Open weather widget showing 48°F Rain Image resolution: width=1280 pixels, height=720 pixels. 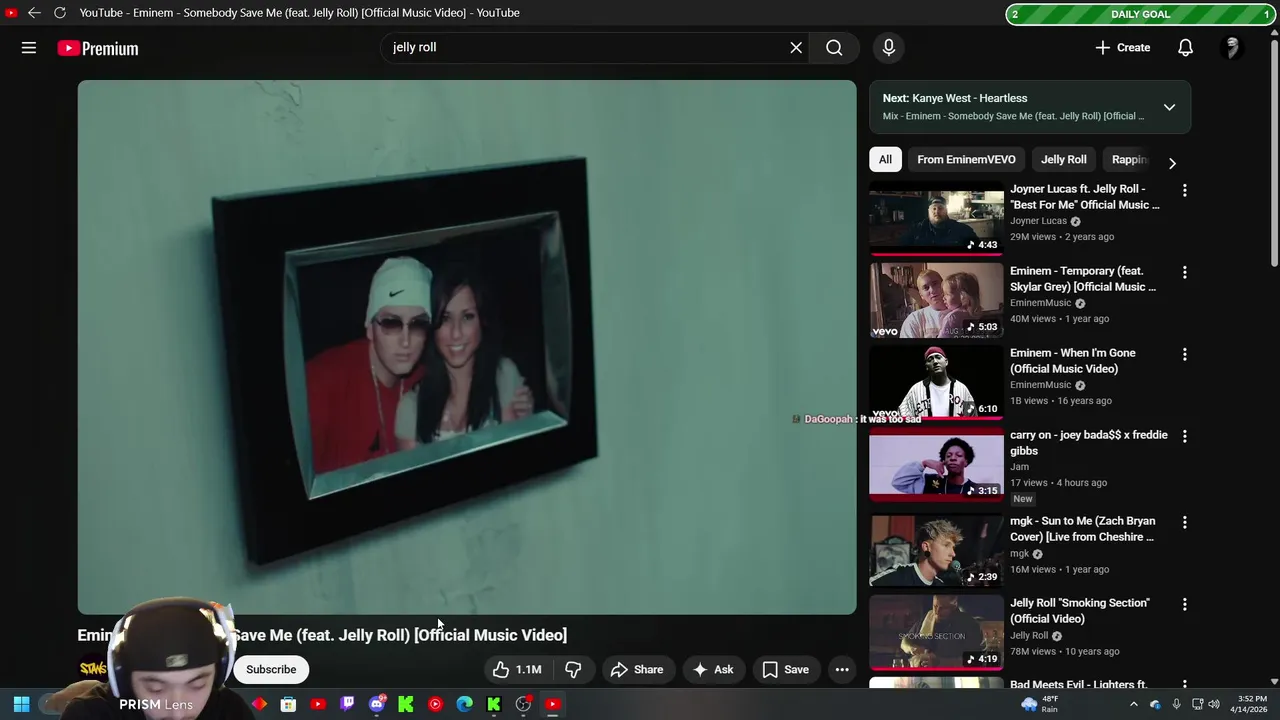click(1041, 704)
